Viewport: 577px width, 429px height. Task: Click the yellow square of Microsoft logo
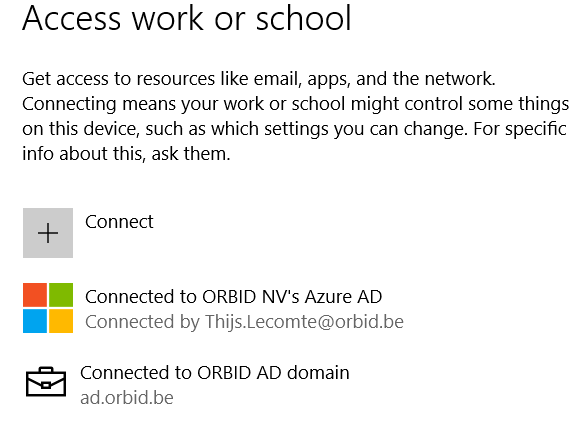pyautogui.click(x=61, y=321)
